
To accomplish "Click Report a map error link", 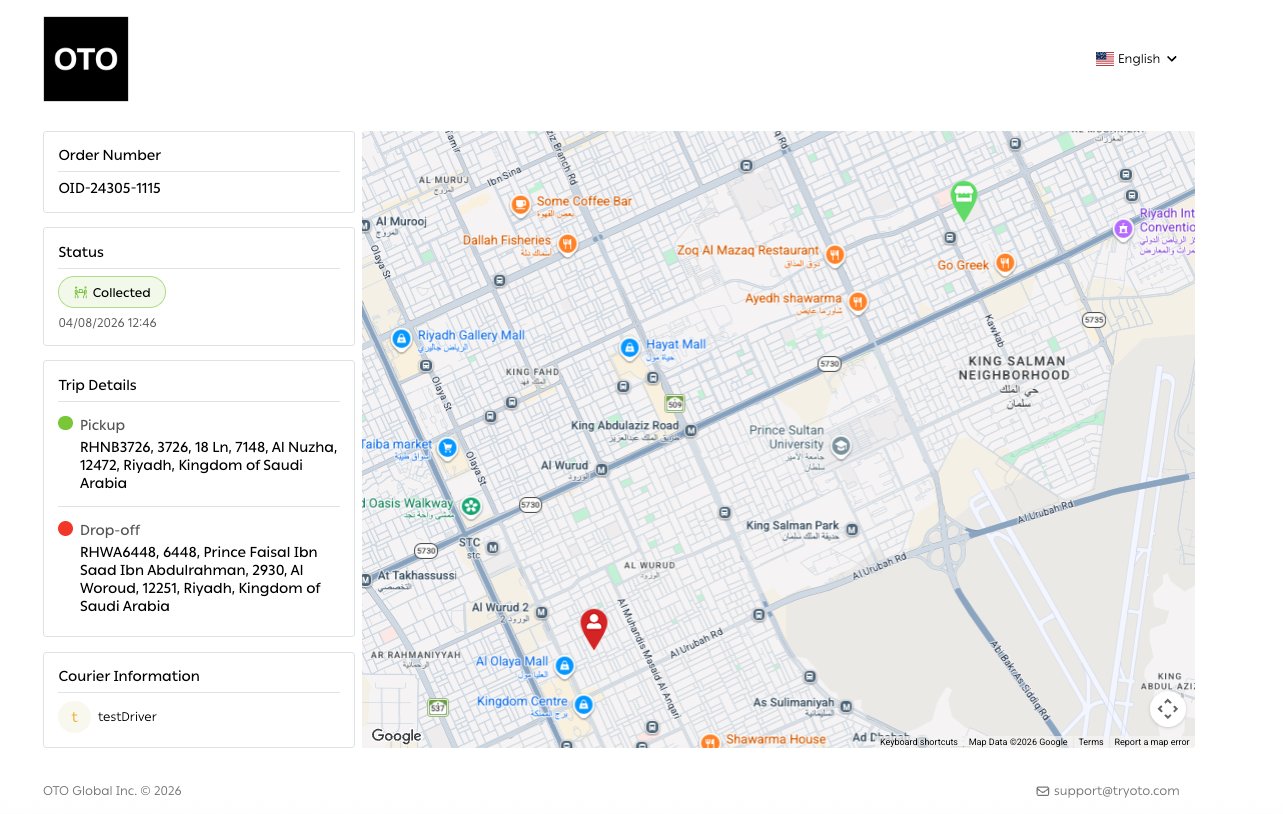I will (1152, 742).
